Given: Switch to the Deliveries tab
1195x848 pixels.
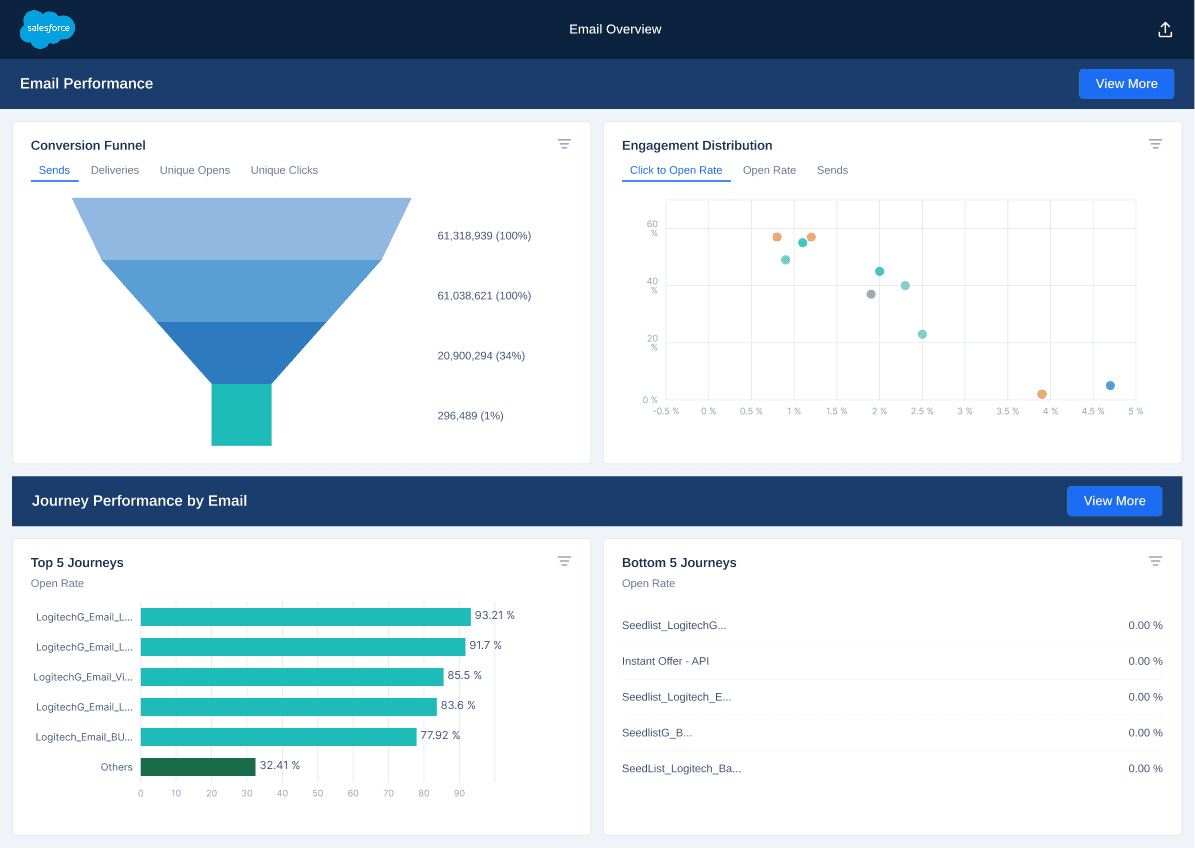Looking at the screenshot, I should pos(115,170).
